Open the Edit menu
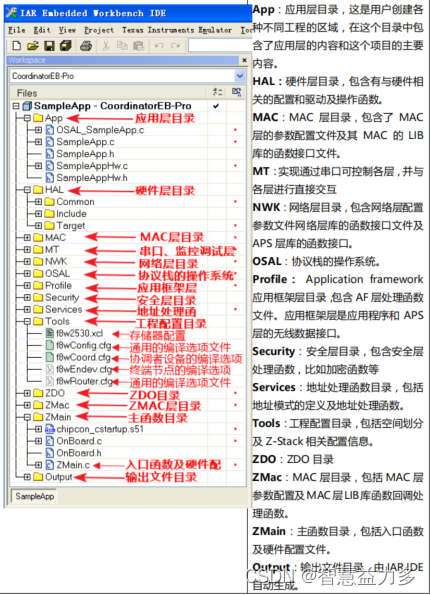 coord(42,30)
